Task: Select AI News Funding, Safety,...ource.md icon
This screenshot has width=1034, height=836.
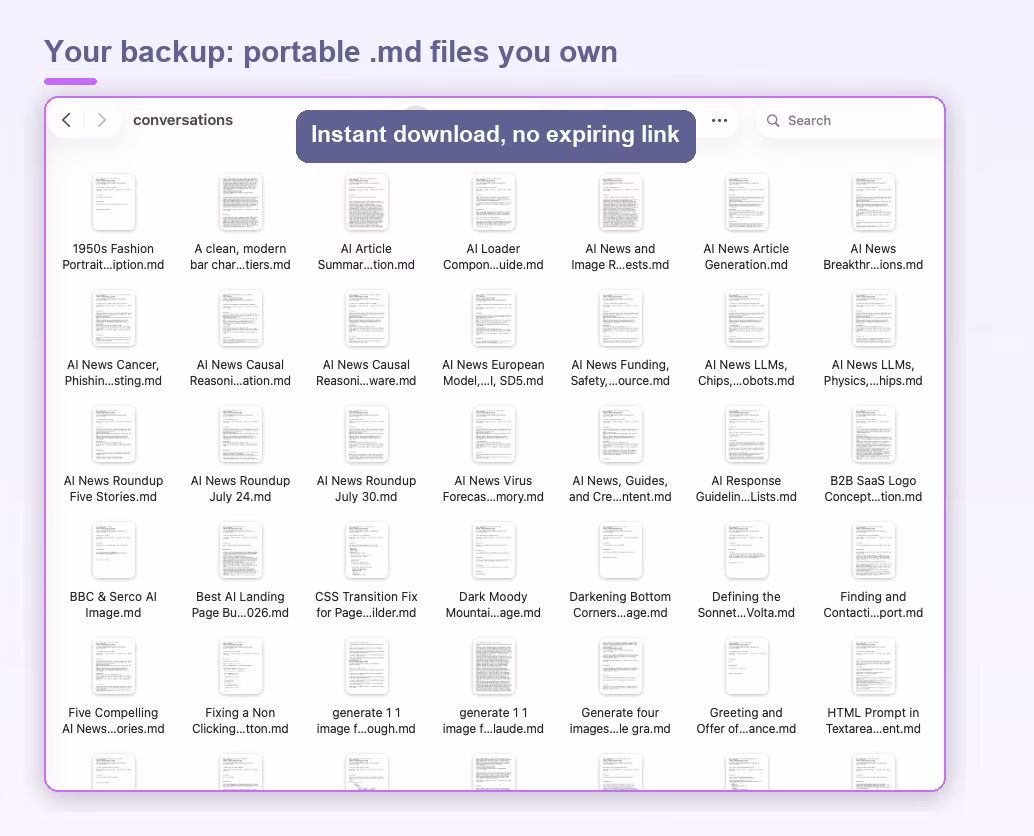Action: (620, 318)
